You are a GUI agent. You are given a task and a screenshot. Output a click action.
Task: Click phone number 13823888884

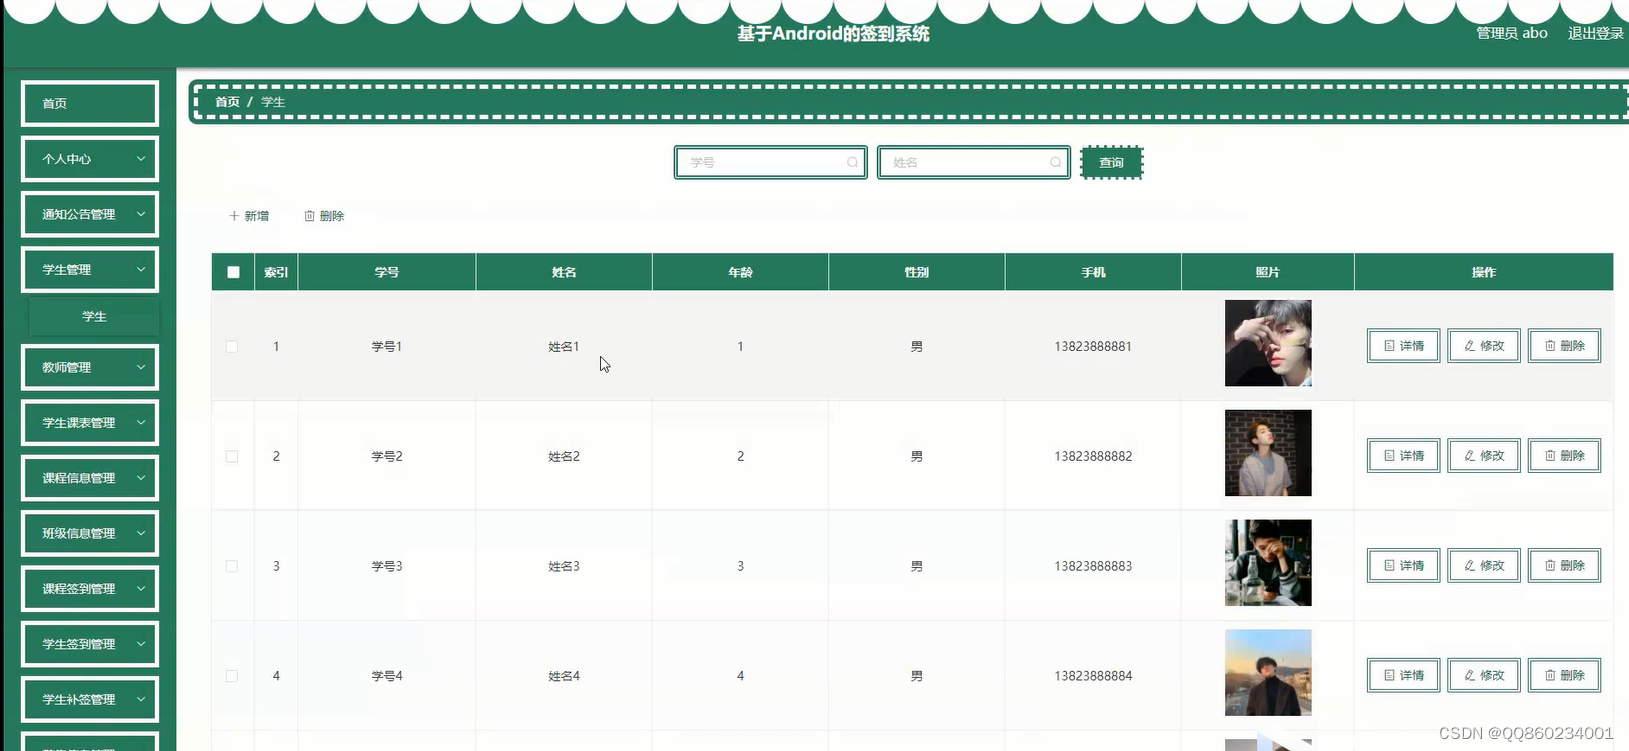tap(1093, 676)
